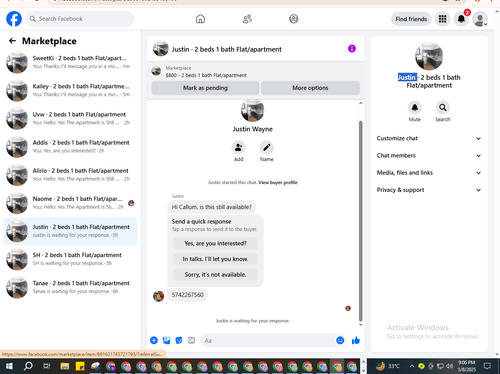The height and width of the screenshot is (374, 500).
Task: Click the Justin Wayne profile photo in chat
Action: [x=252, y=110]
